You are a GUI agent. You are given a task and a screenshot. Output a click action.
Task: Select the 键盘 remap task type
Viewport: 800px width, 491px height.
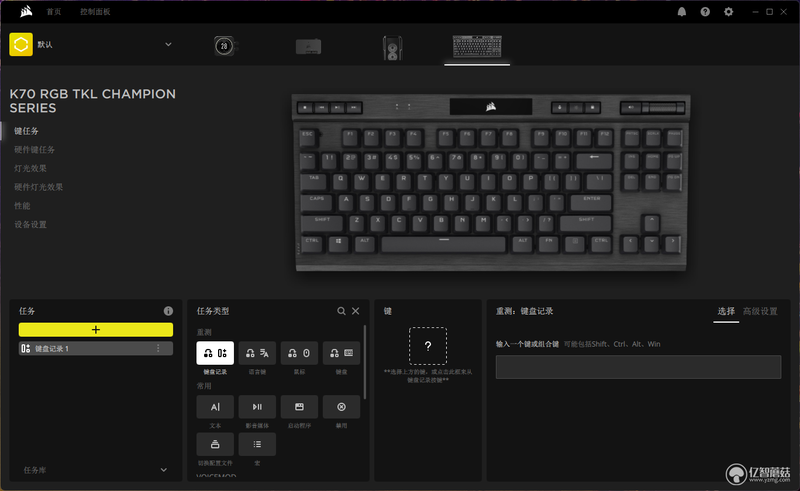[341, 353]
